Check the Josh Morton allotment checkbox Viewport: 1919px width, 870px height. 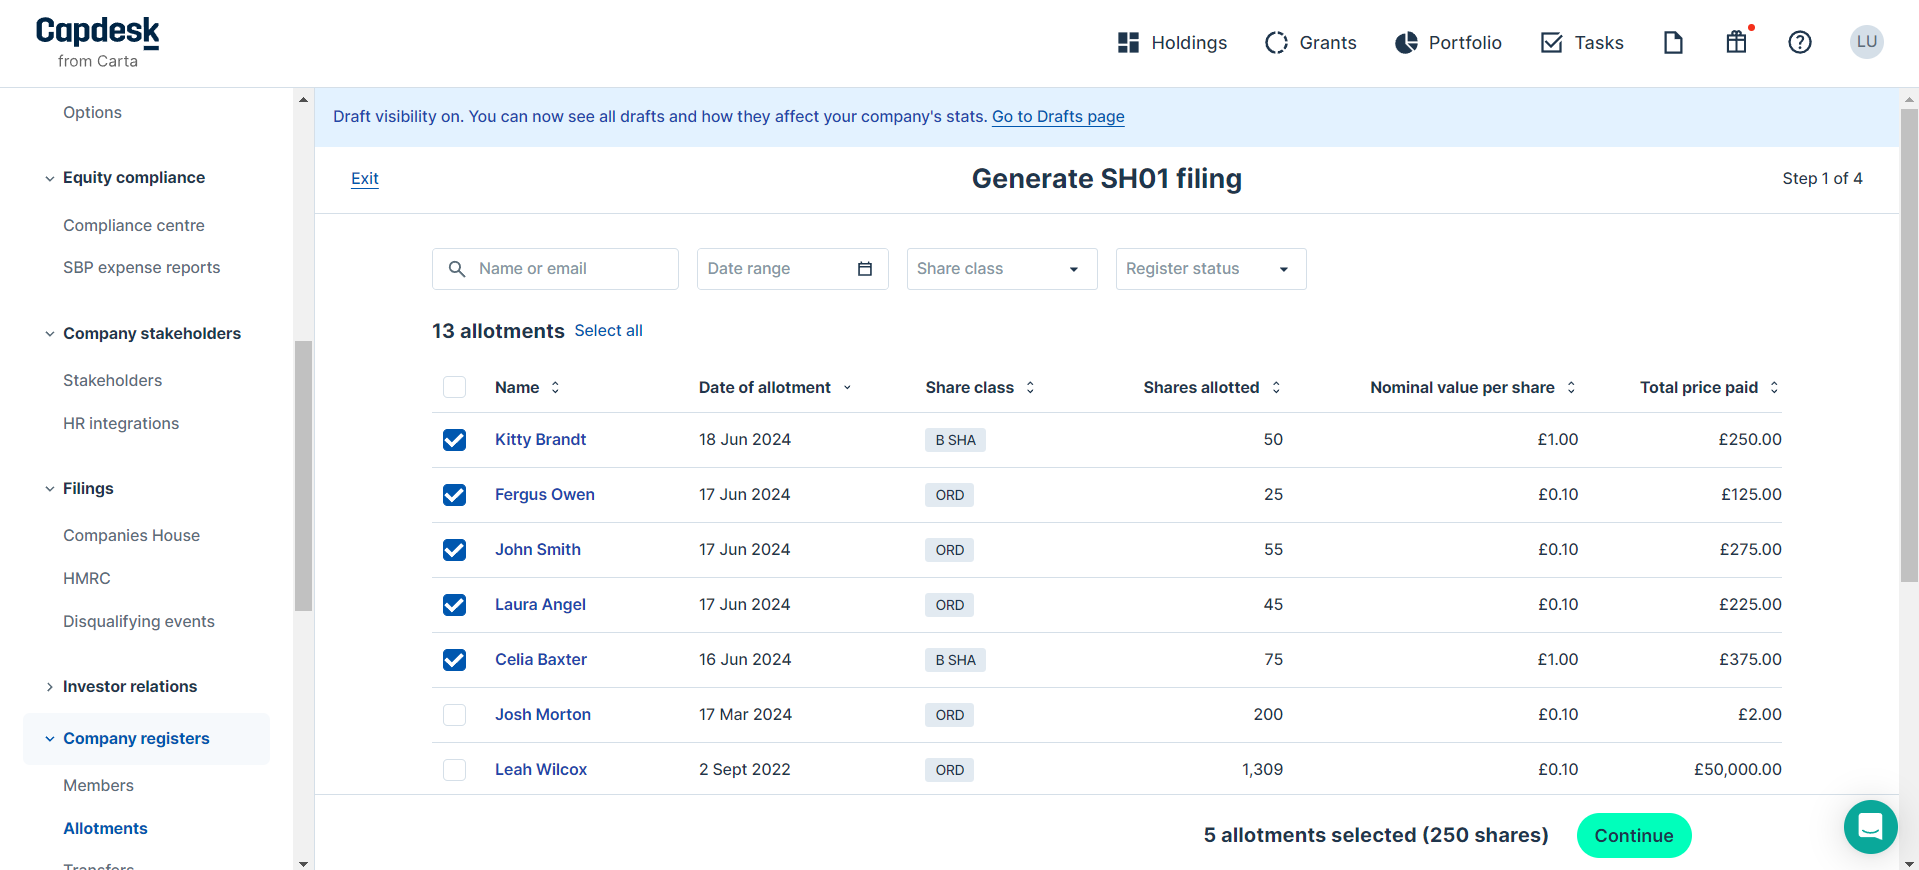[x=455, y=715]
